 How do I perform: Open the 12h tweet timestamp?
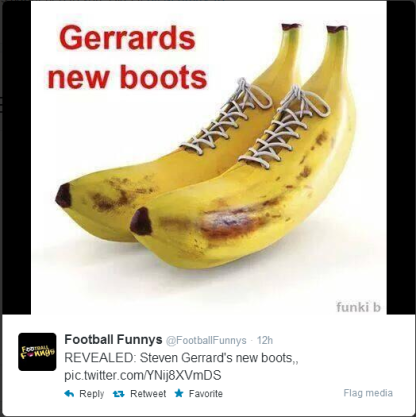pyautogui.click(x=265, y=340)
